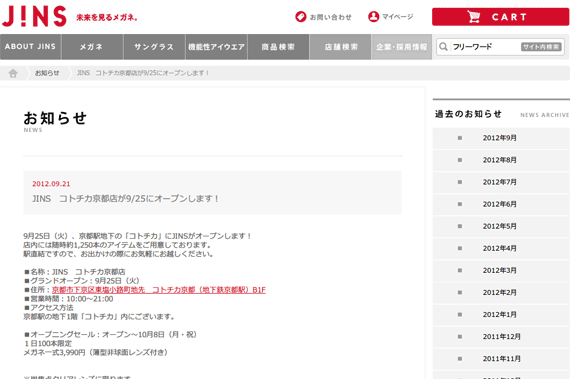
Task: Open the サングラス menu item
Action: pyautogui.click(x=154, y=47)
